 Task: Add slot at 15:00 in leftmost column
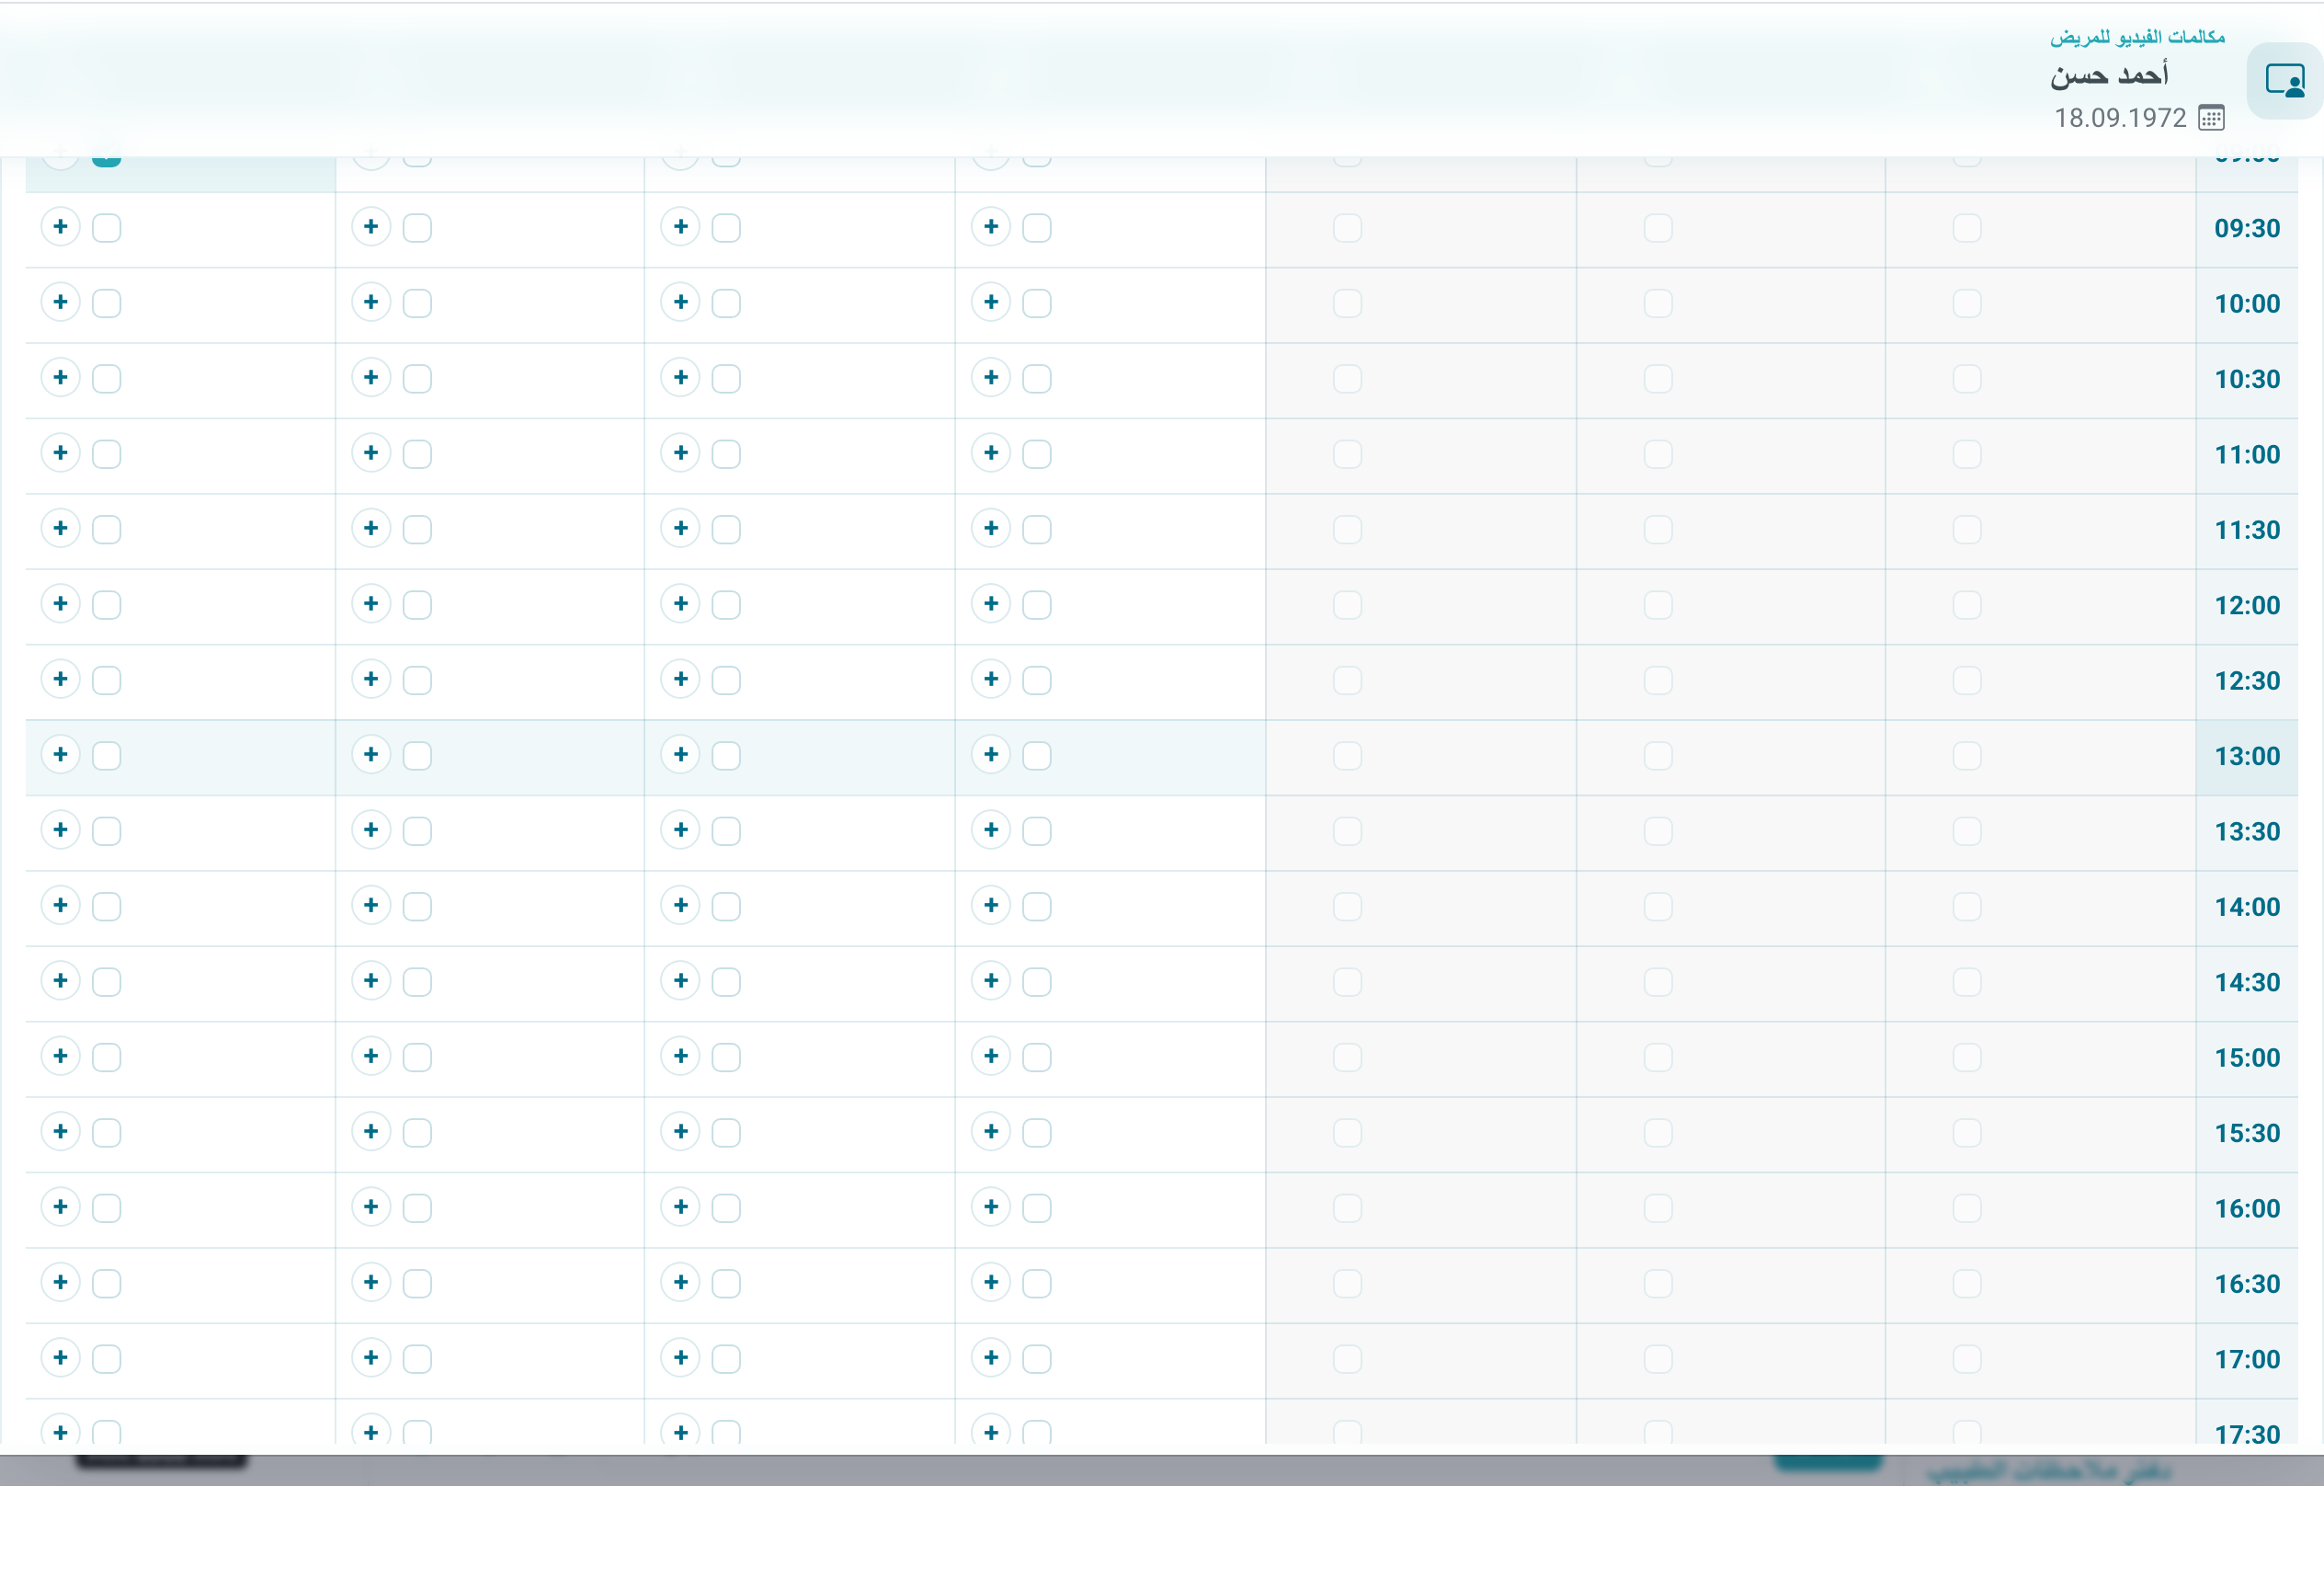pyautogui.click(x=61, y=1056)
